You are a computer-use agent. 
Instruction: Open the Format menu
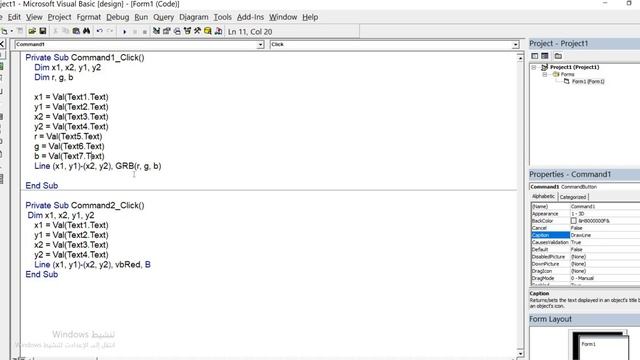point(89,17)
